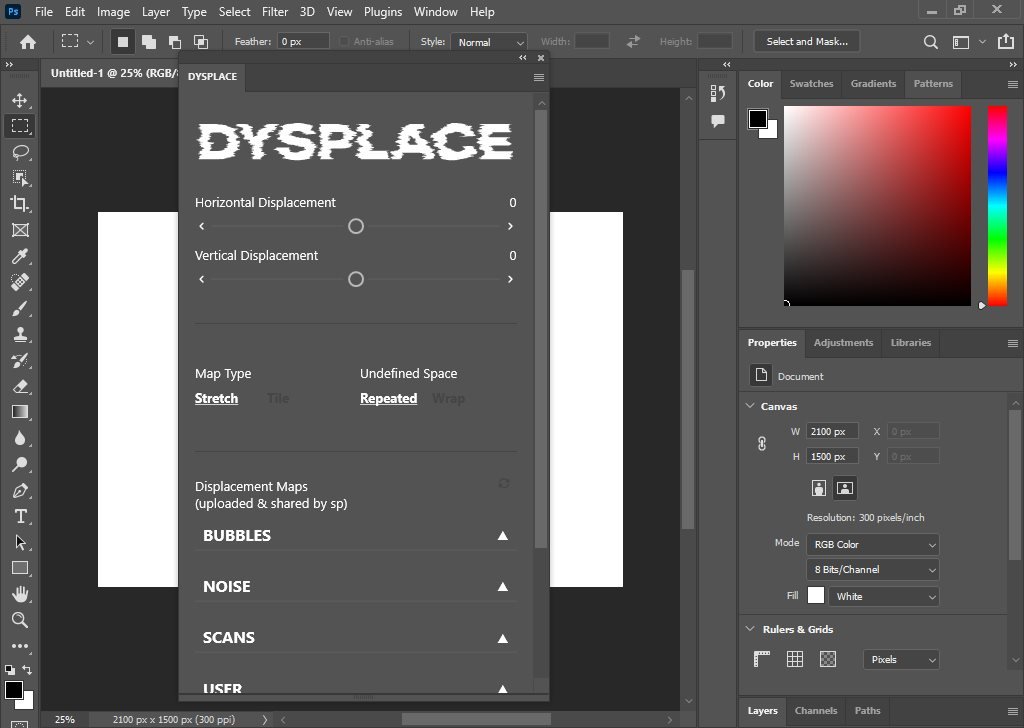
Task: Click the Home icon in options bar
Action: 27,42
